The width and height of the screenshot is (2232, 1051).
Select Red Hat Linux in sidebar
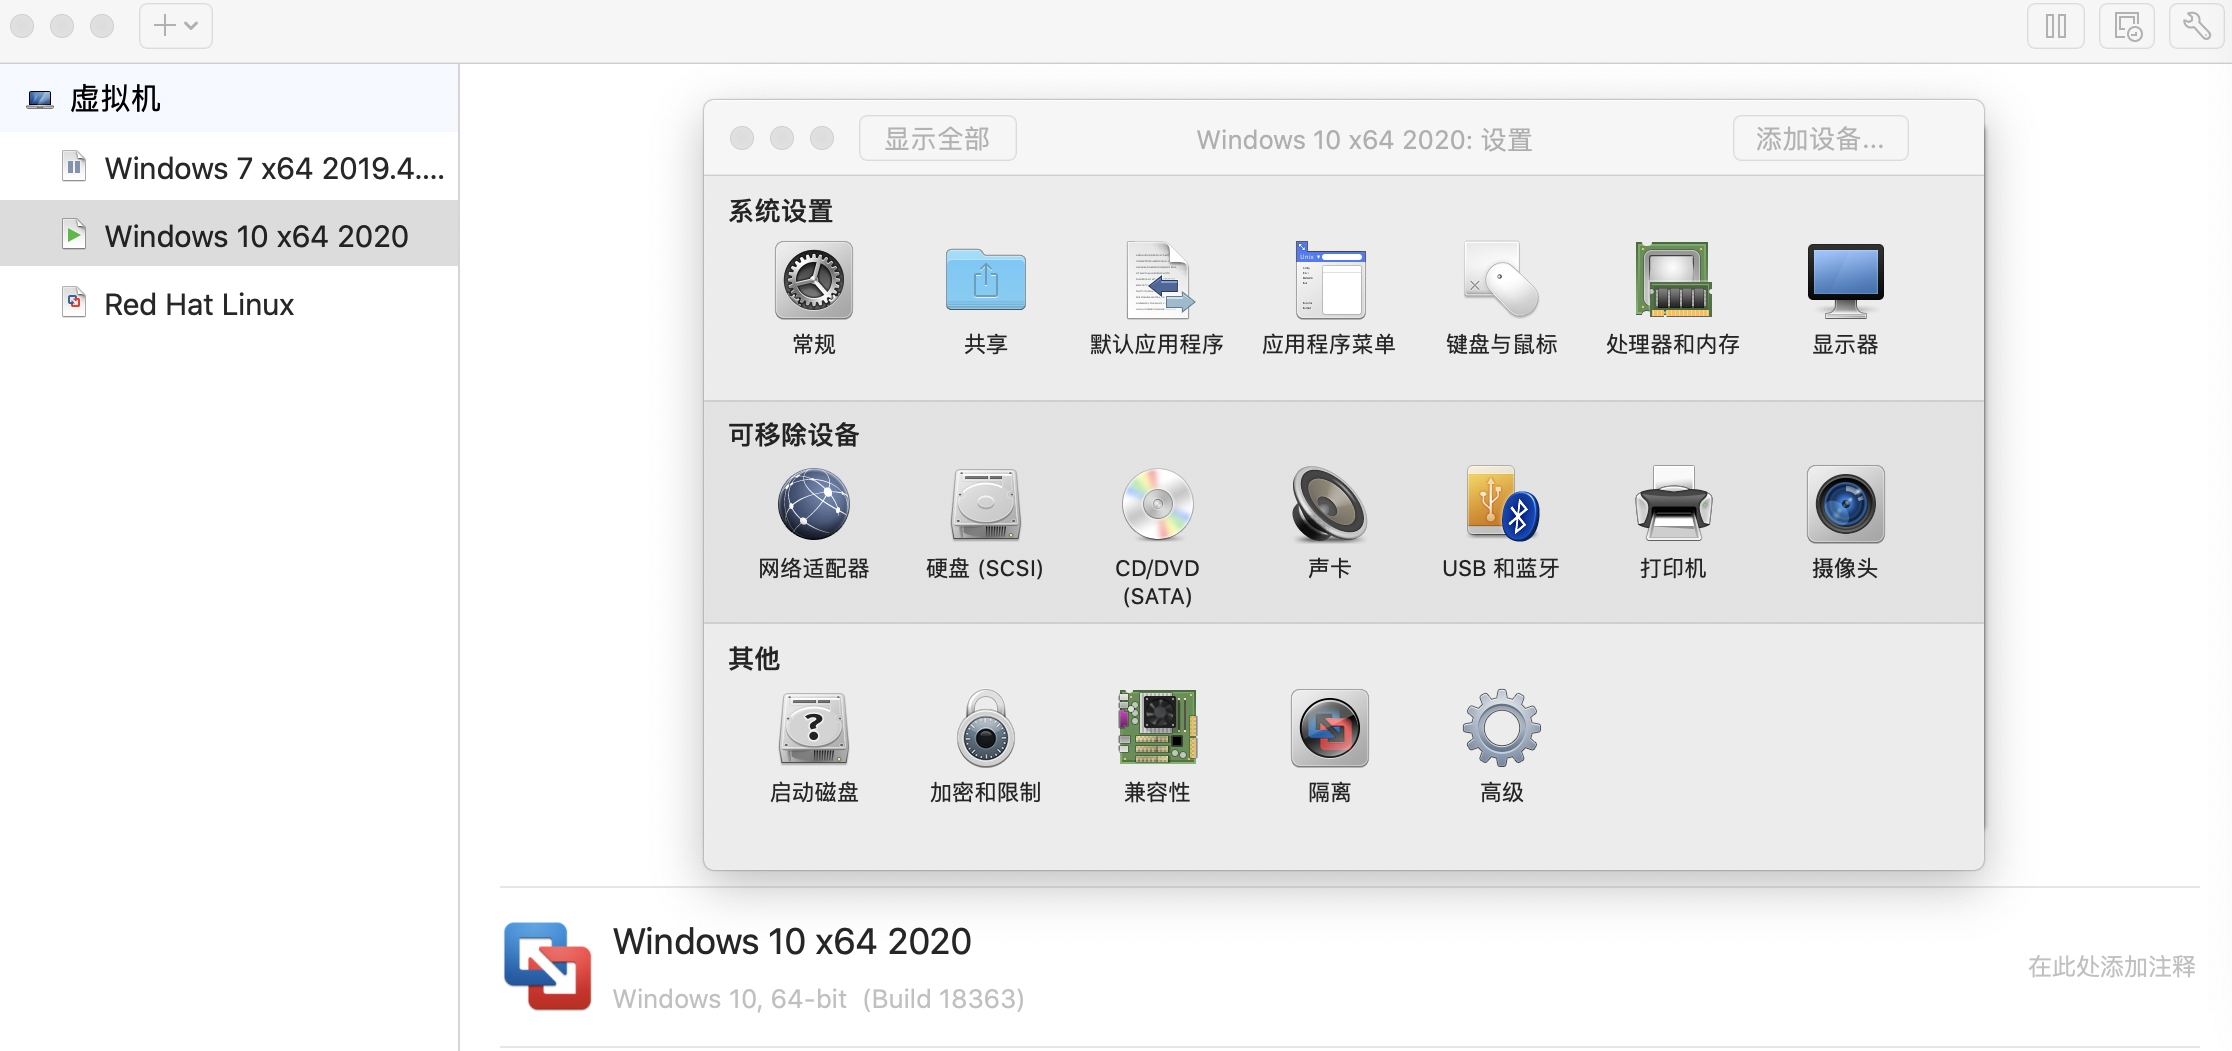click(229, 303)
